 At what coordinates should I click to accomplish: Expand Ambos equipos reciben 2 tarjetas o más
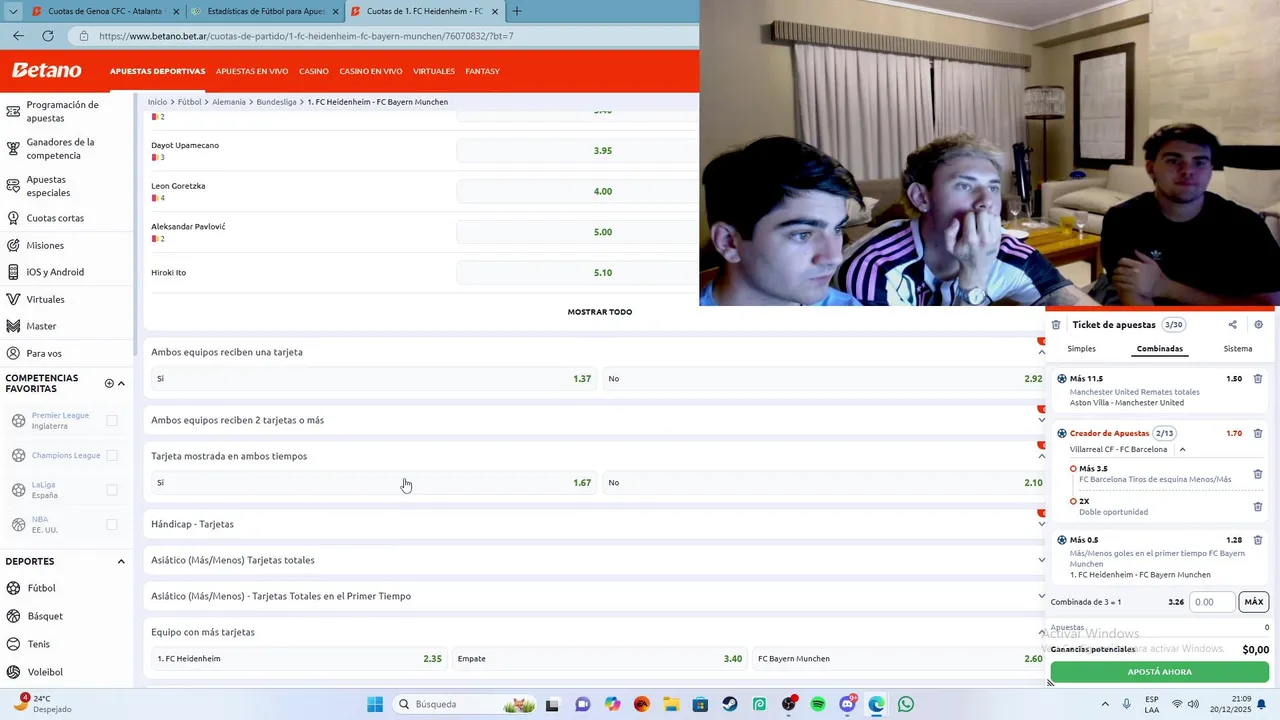pos(1041,420)
